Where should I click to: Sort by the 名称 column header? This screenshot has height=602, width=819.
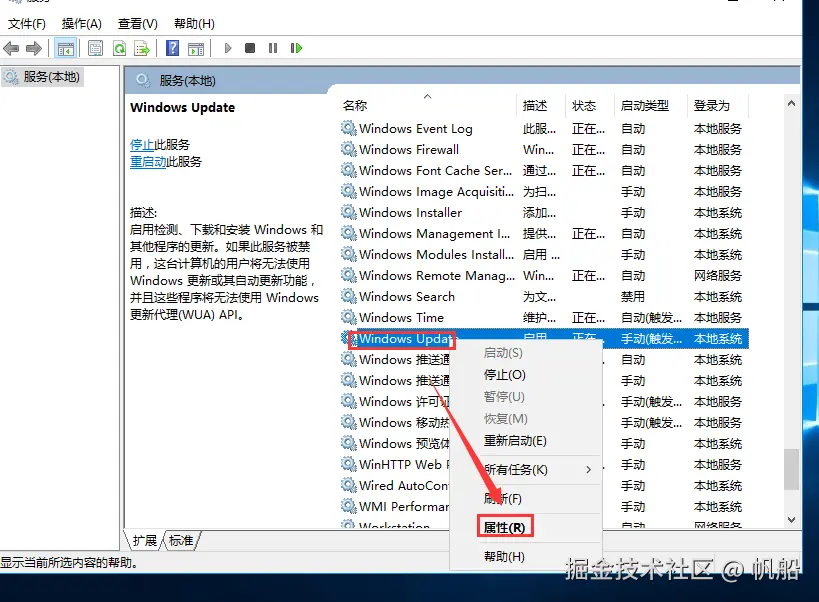pos(428,105)
